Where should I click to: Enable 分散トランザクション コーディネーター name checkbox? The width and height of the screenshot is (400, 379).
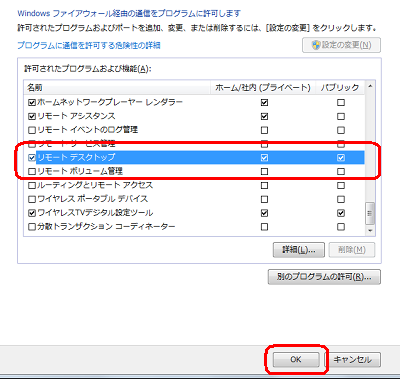pyautogui.click(x=32, y=227)
